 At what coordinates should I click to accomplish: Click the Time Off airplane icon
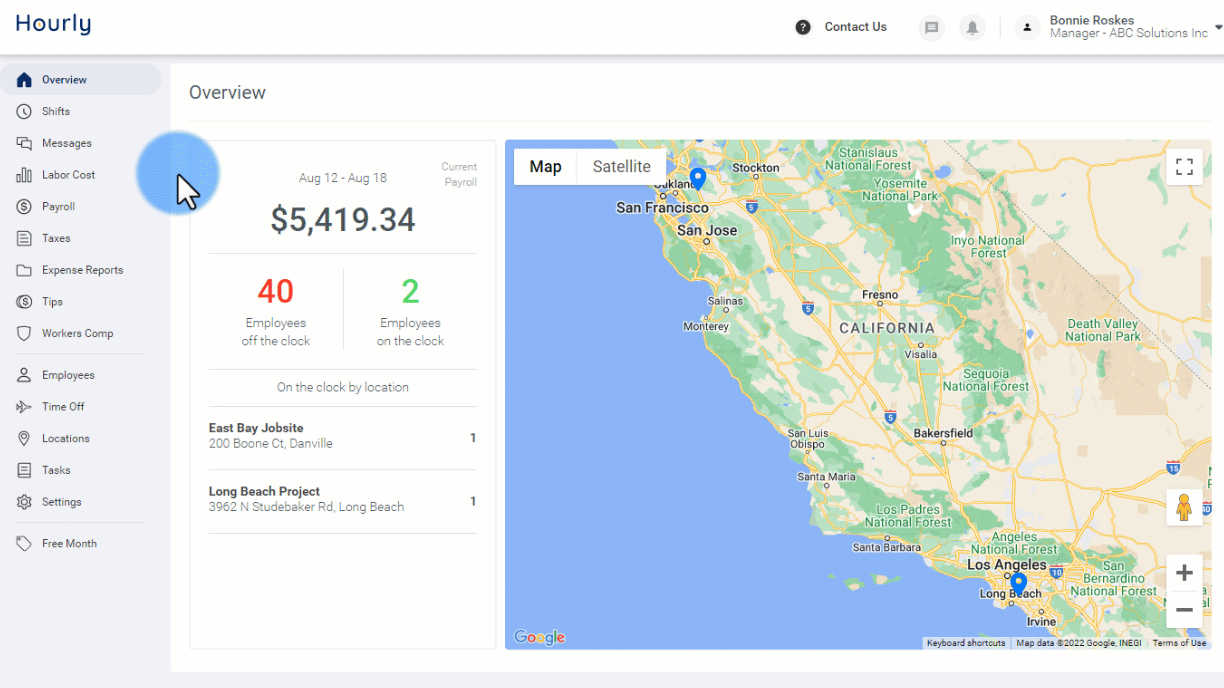(x=24, y=407)
